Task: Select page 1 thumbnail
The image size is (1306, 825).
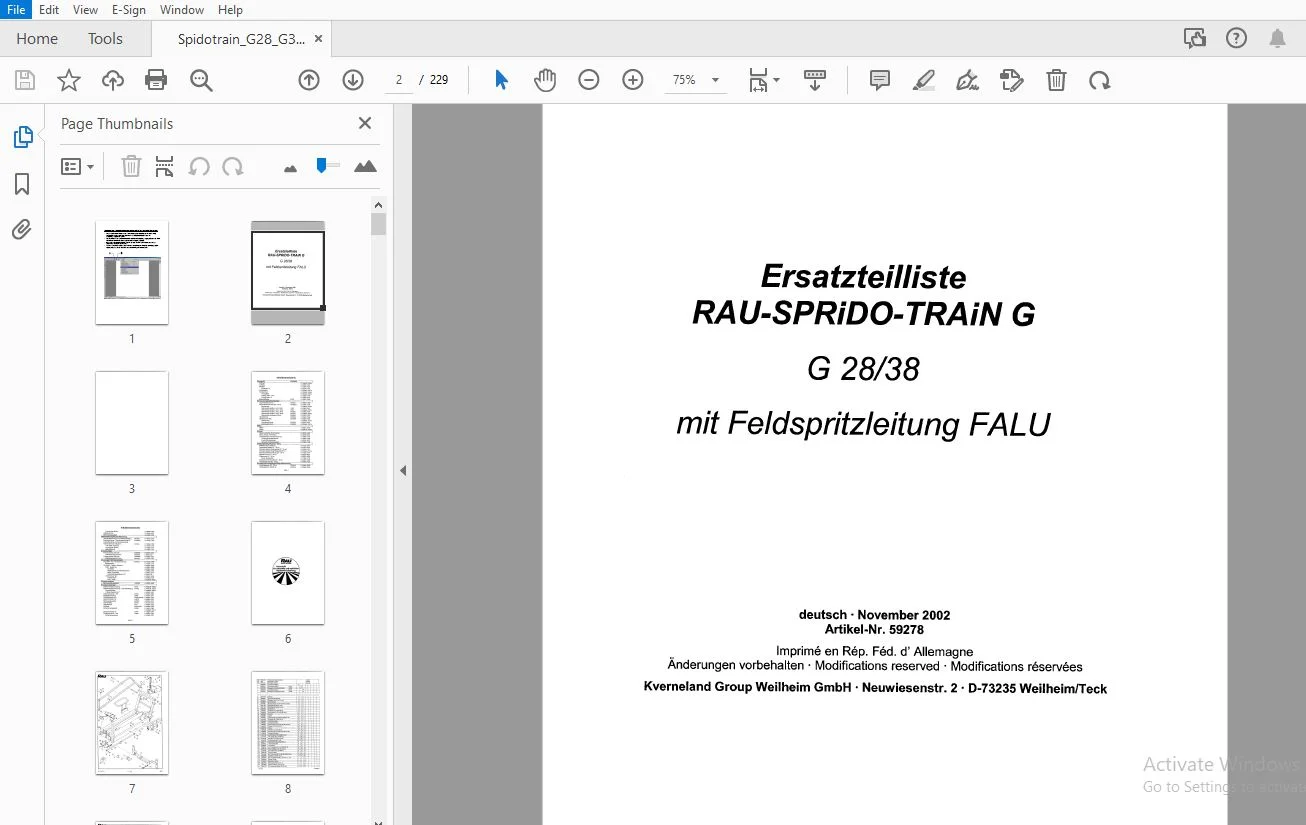Action: coord(132,272)
